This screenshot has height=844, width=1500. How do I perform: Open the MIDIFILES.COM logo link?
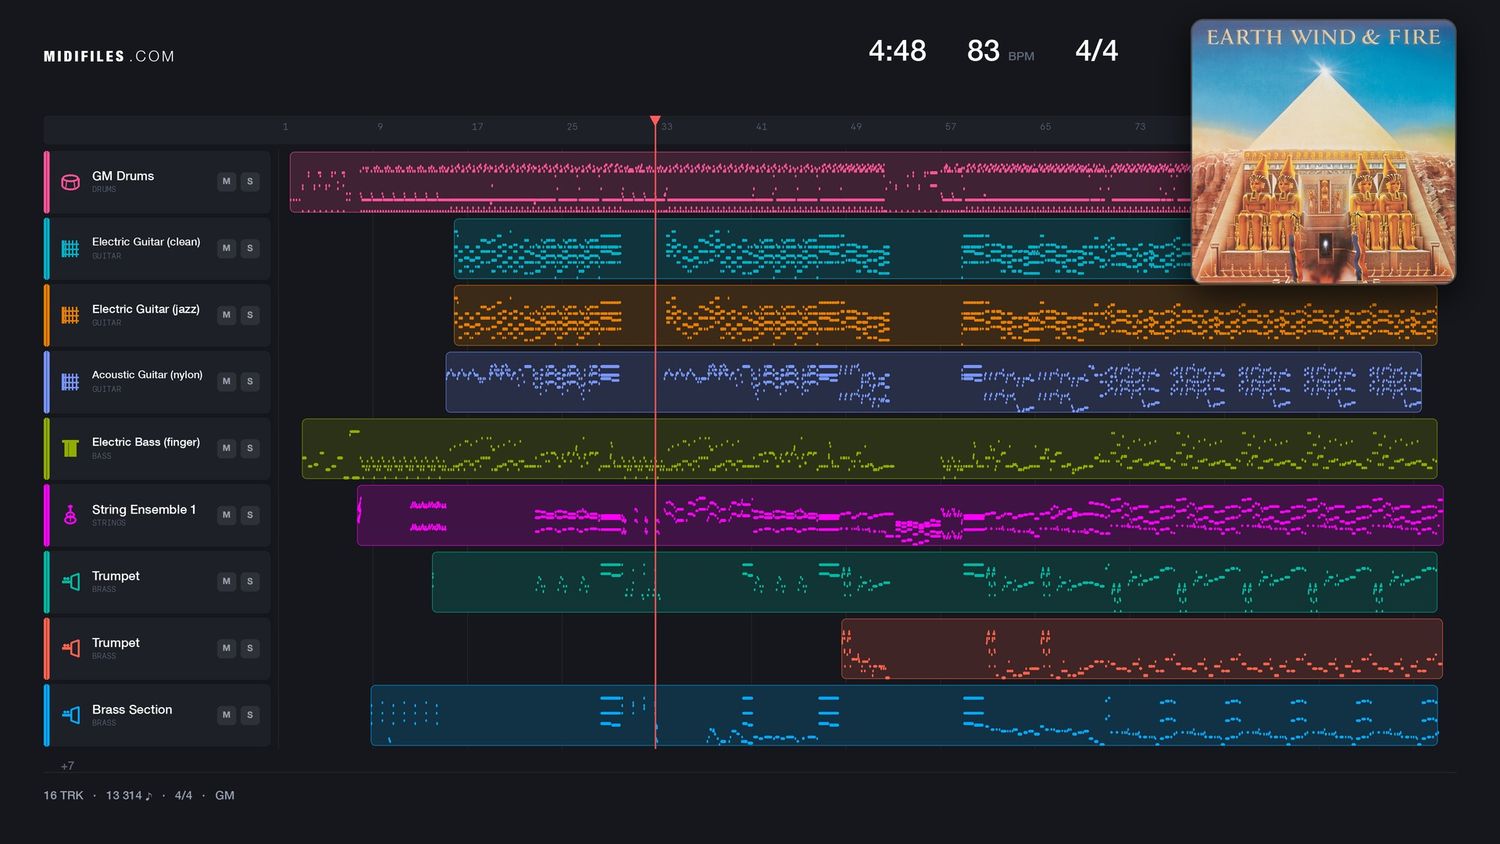coord(109,57)
